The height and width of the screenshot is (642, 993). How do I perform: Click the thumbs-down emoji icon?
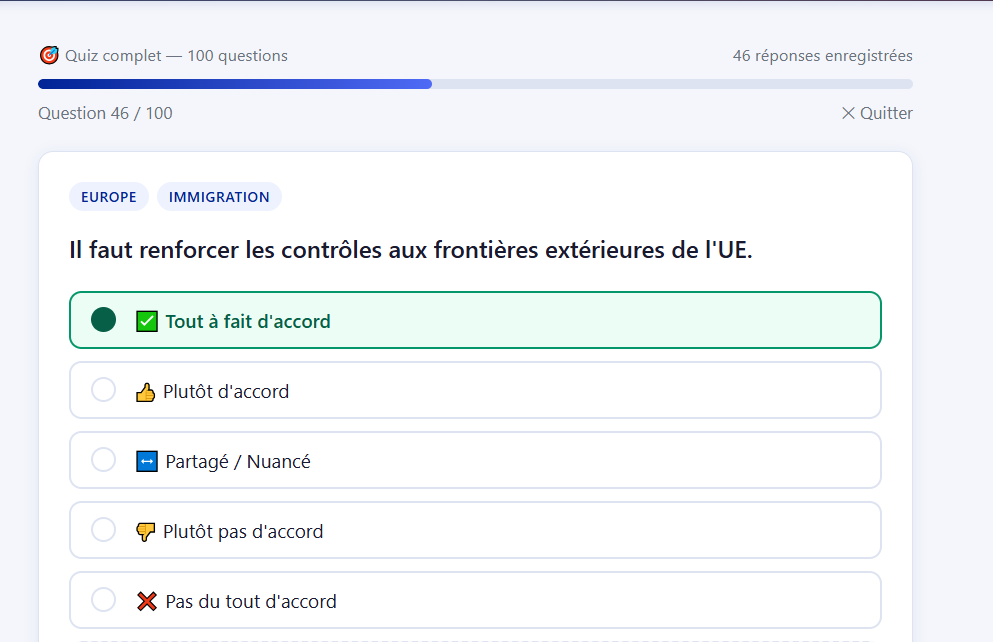(x=146, y=532)
